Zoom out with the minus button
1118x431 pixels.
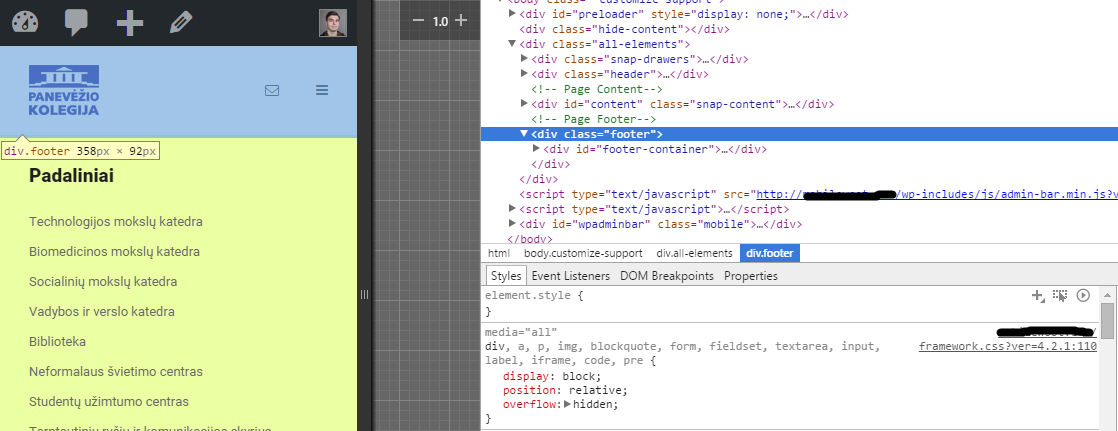tap(418, 21)
